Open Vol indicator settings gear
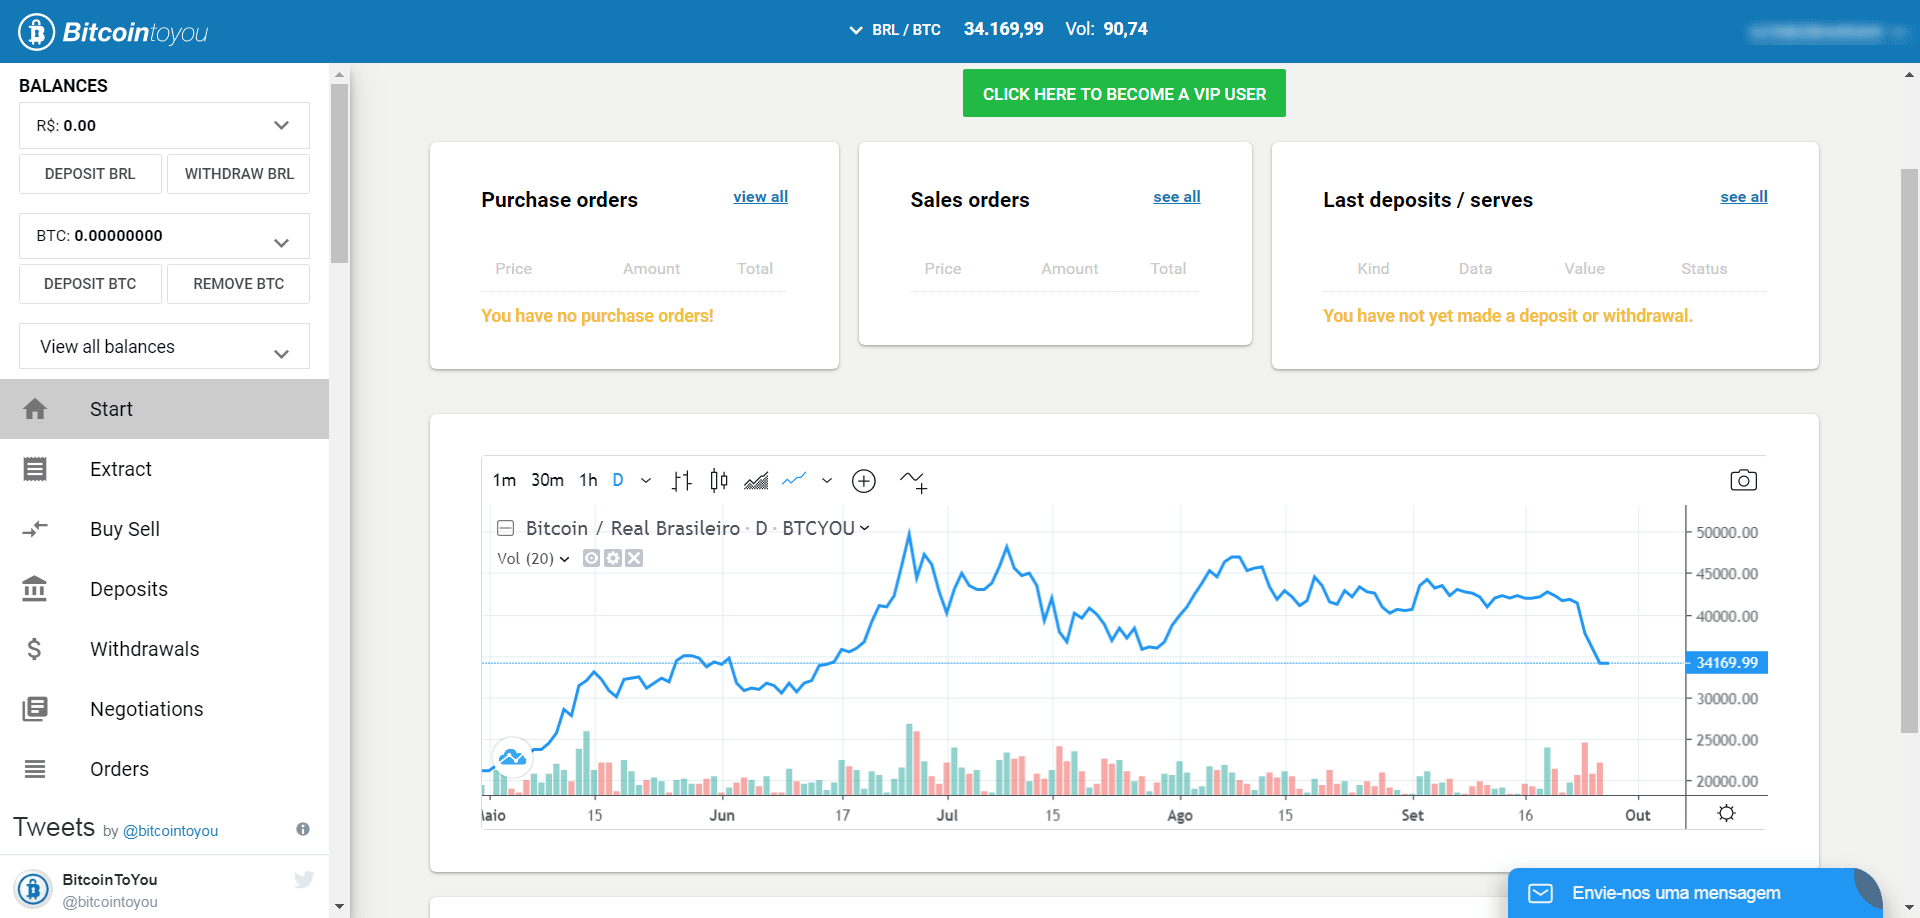 (x=613, y=558)
